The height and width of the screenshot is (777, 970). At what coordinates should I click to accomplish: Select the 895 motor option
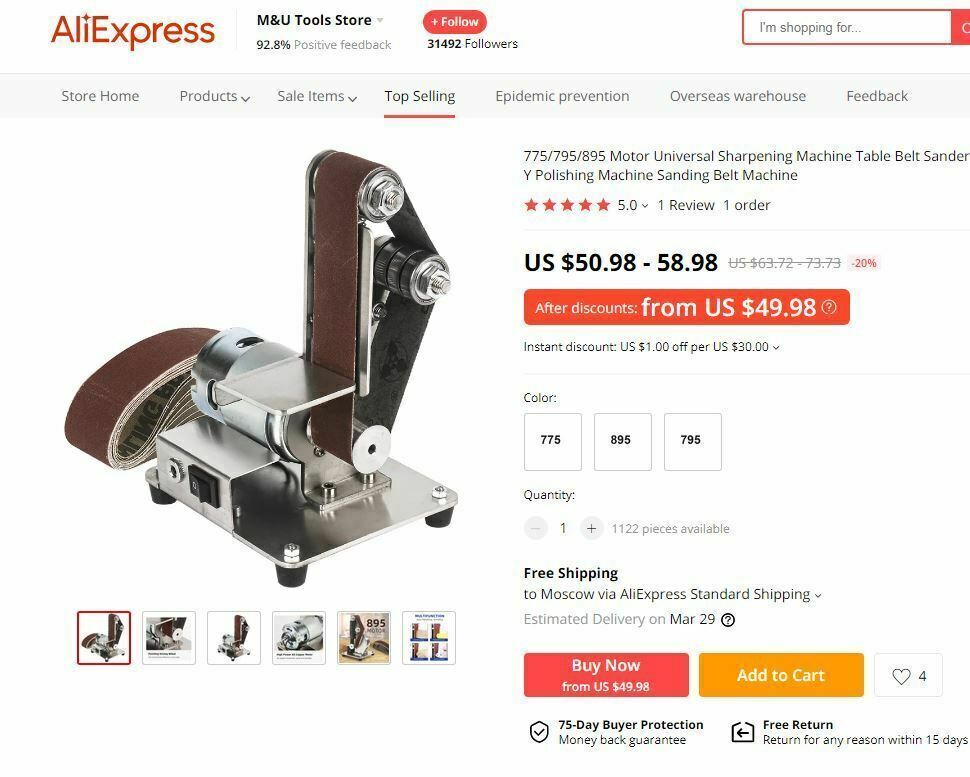pyautogui.click(x=622, y=442)
